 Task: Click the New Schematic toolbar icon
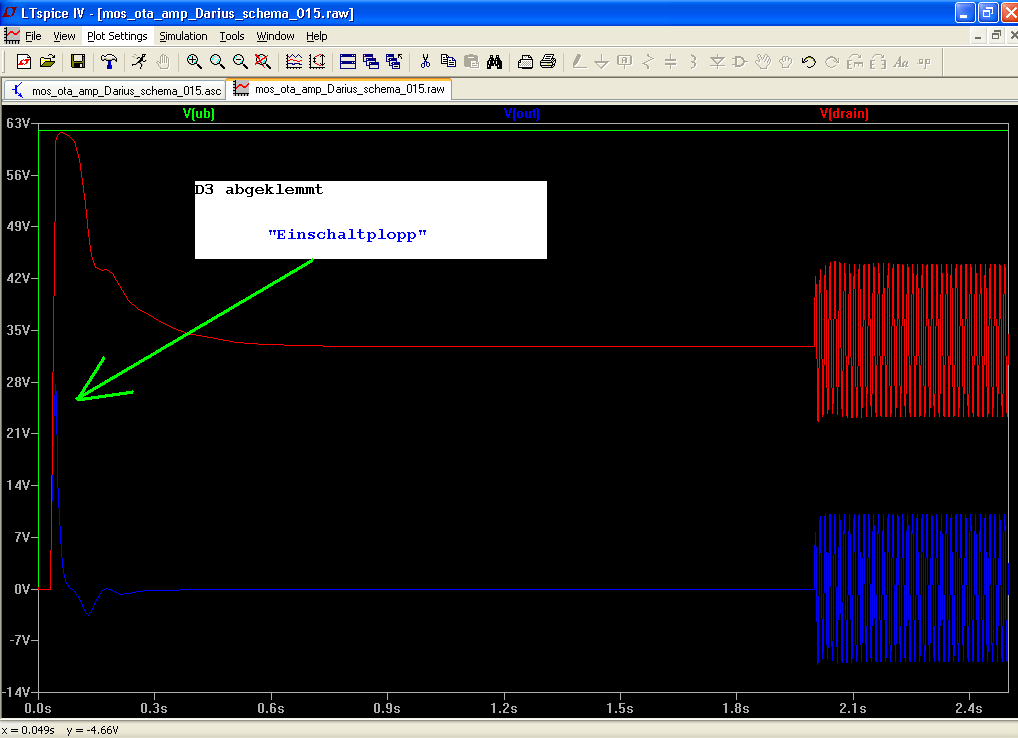(24, 62)
